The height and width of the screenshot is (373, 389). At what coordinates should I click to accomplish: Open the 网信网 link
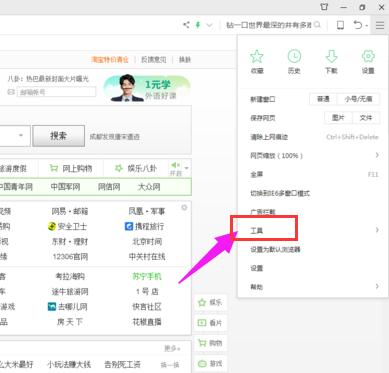point(109,187)
